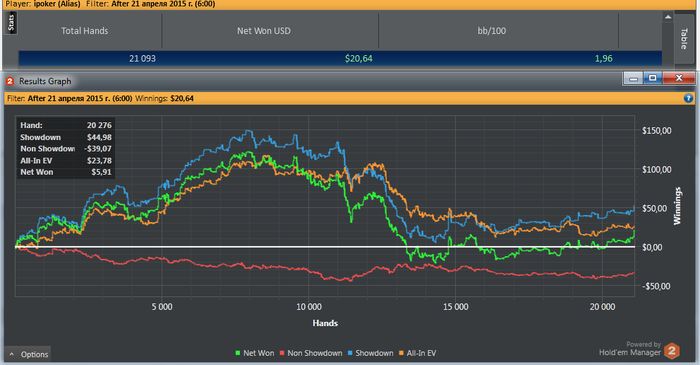Open the help icon in the filter bar
Viewport: 700px width, 365px height.
click(x=688, y=98)
